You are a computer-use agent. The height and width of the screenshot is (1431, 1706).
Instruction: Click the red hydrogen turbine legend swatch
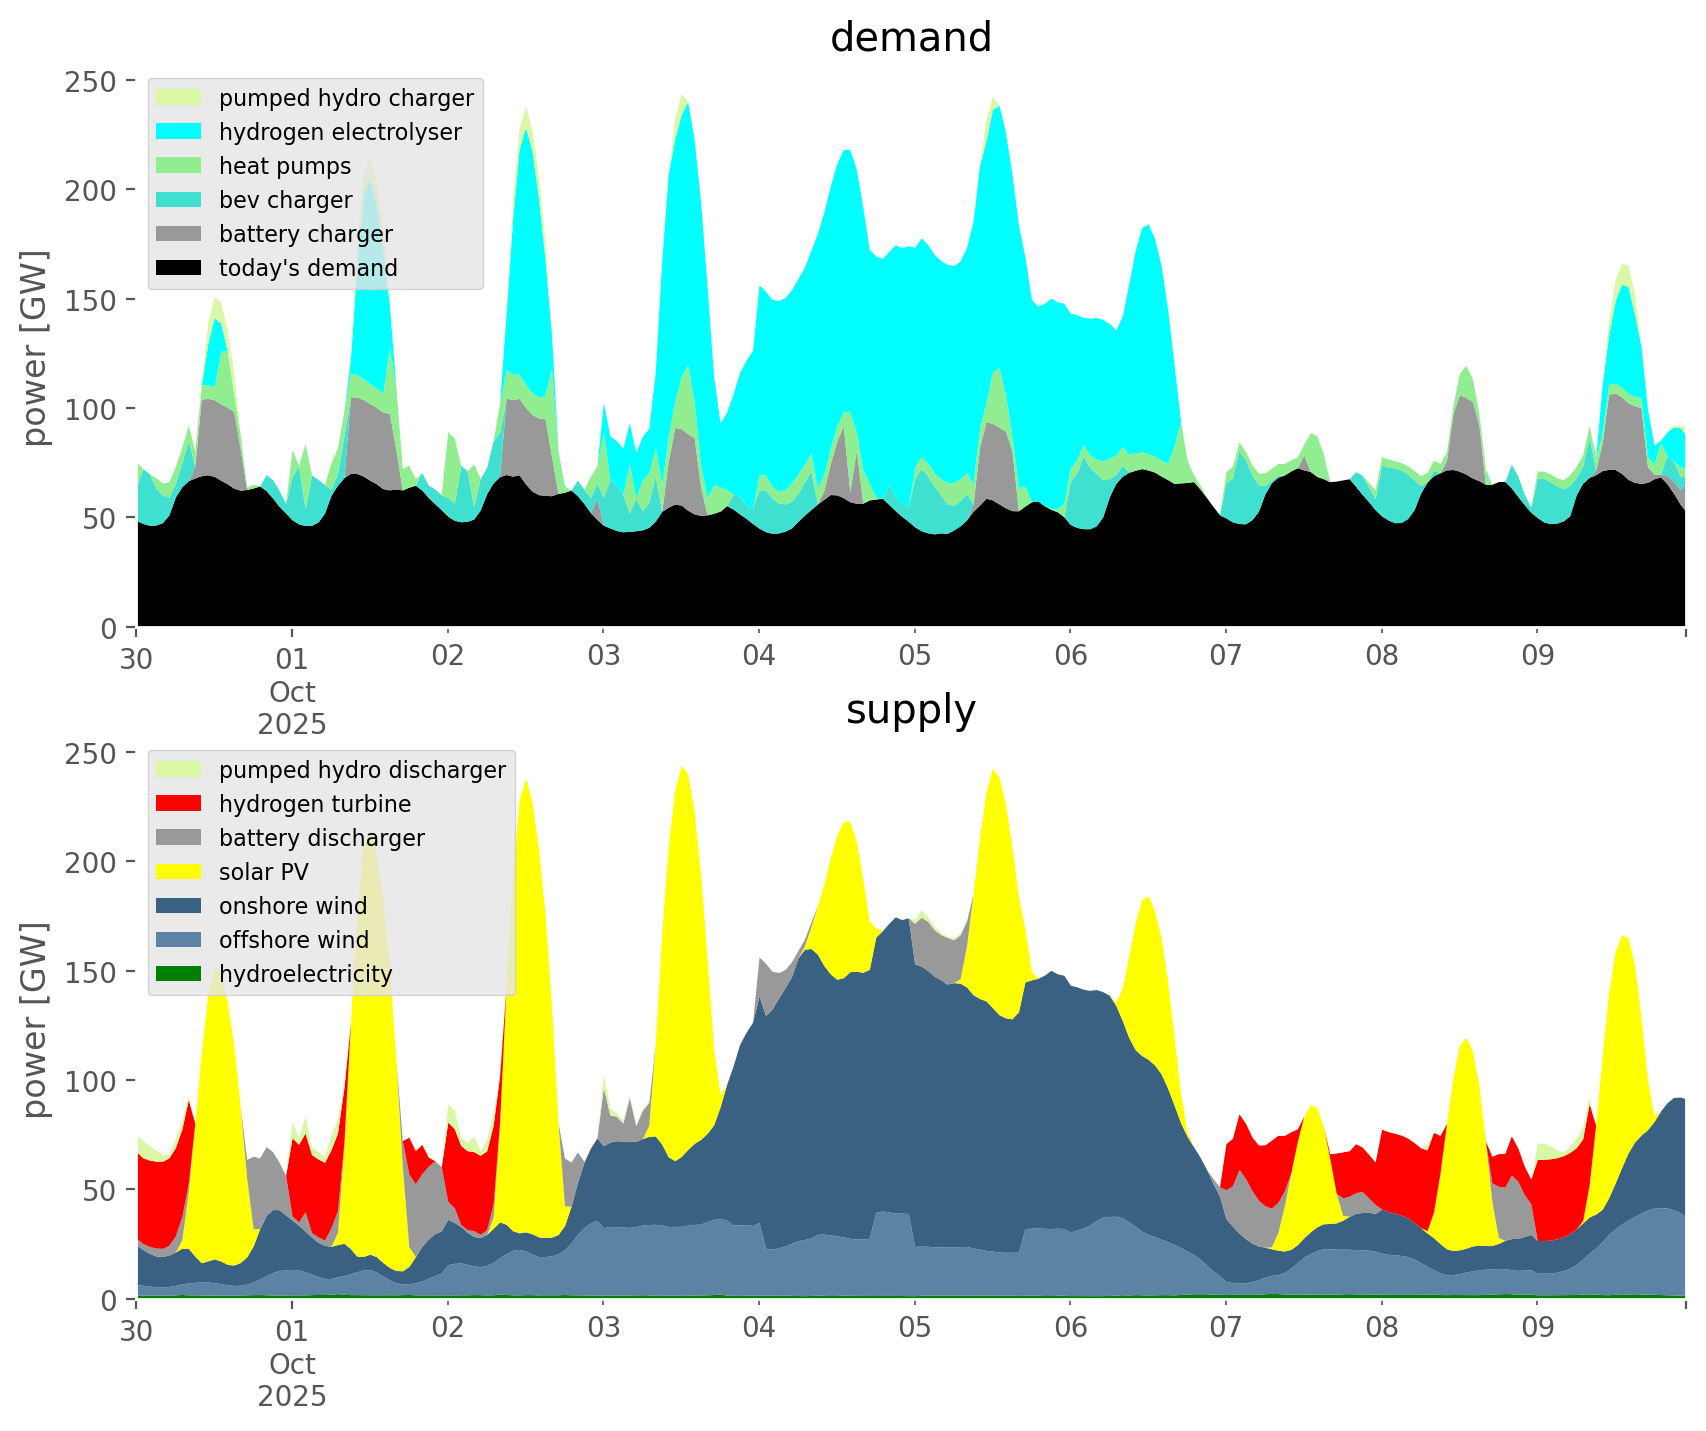click(x=180, y=804)
